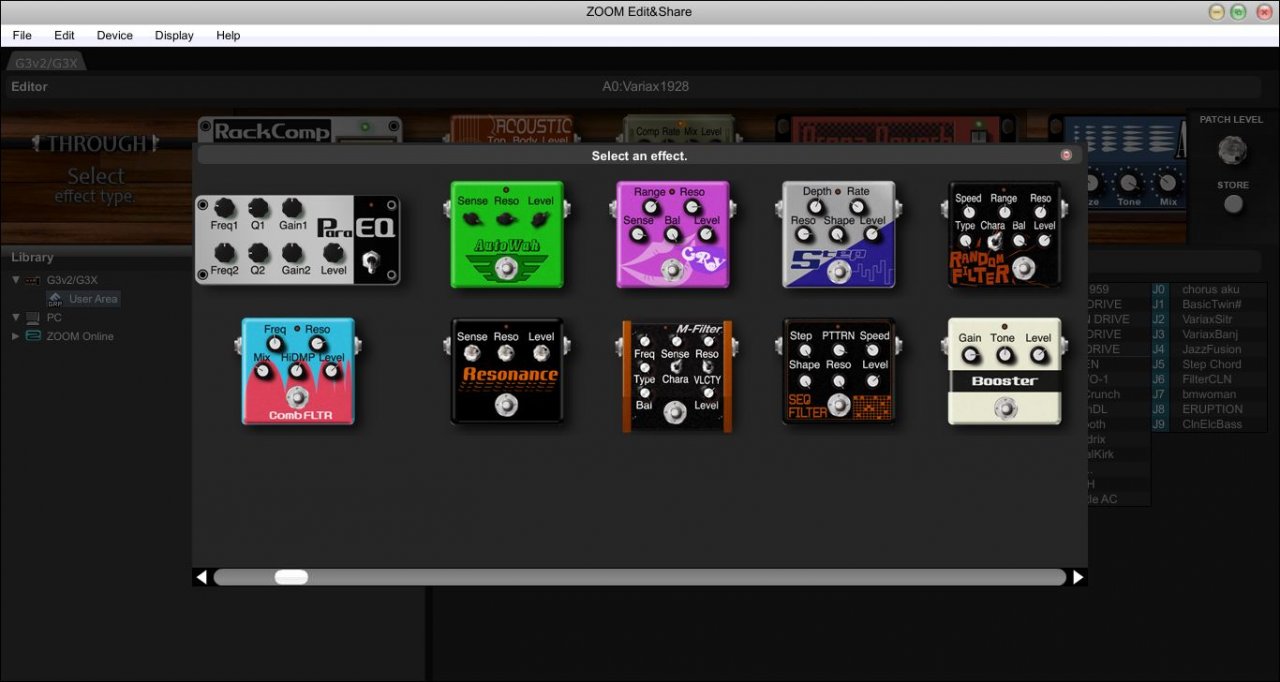
Task: Select the Comb FLTR pedal
Action: (298, 372)
